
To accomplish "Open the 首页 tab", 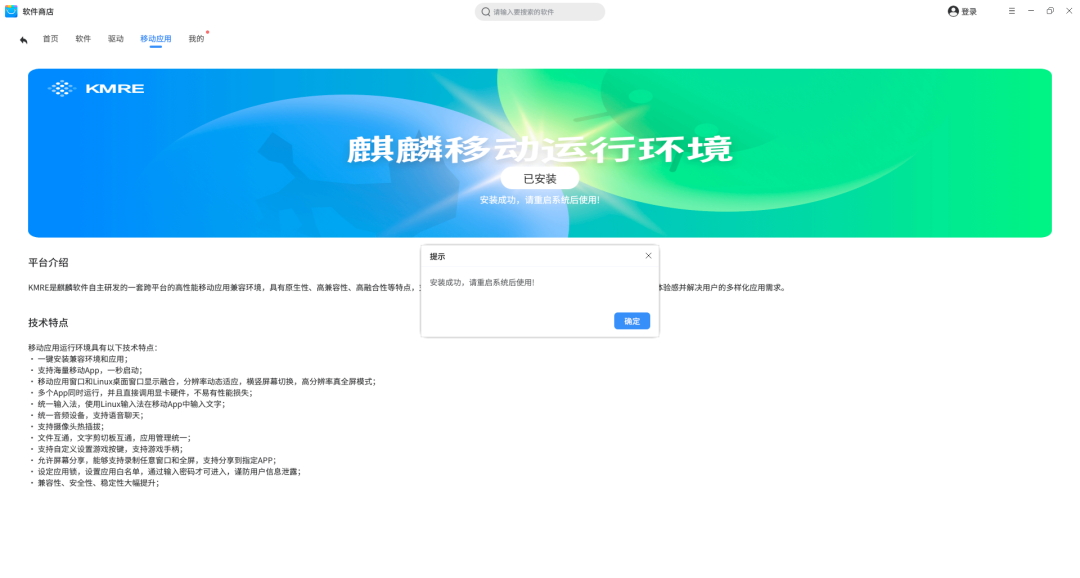I will point(50,39).
